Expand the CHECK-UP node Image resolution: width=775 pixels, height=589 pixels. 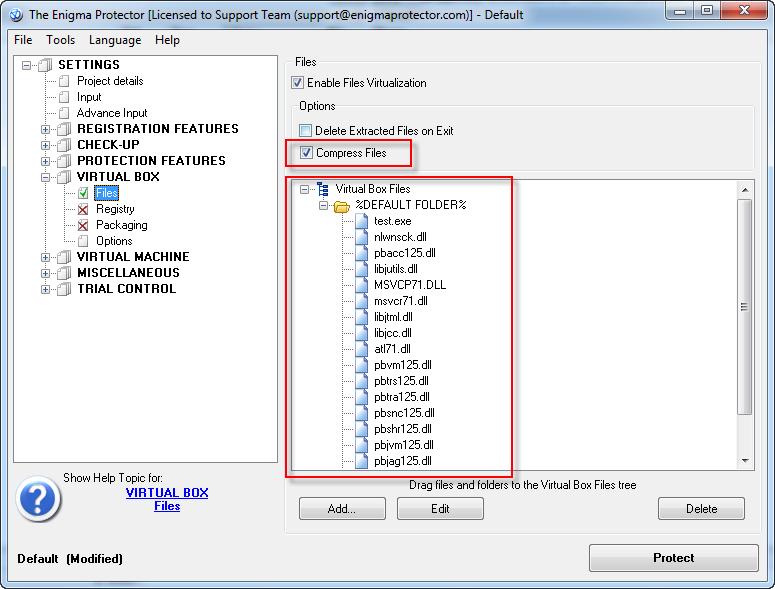(45, 145)
